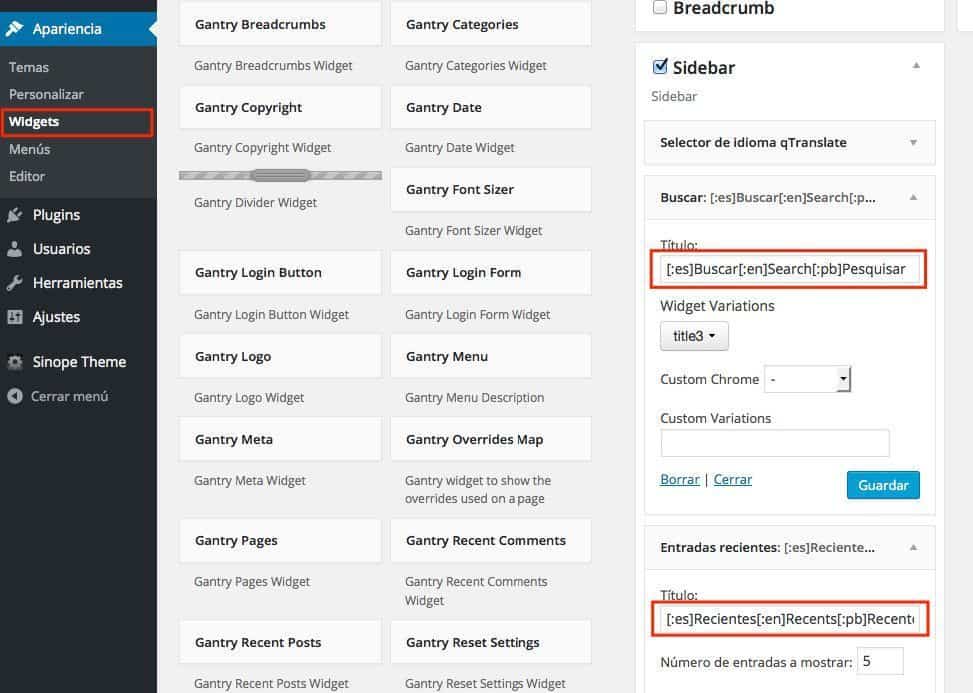
Task: Select the Gantry Breadcrumbs widget
Action: pos(280,25)
